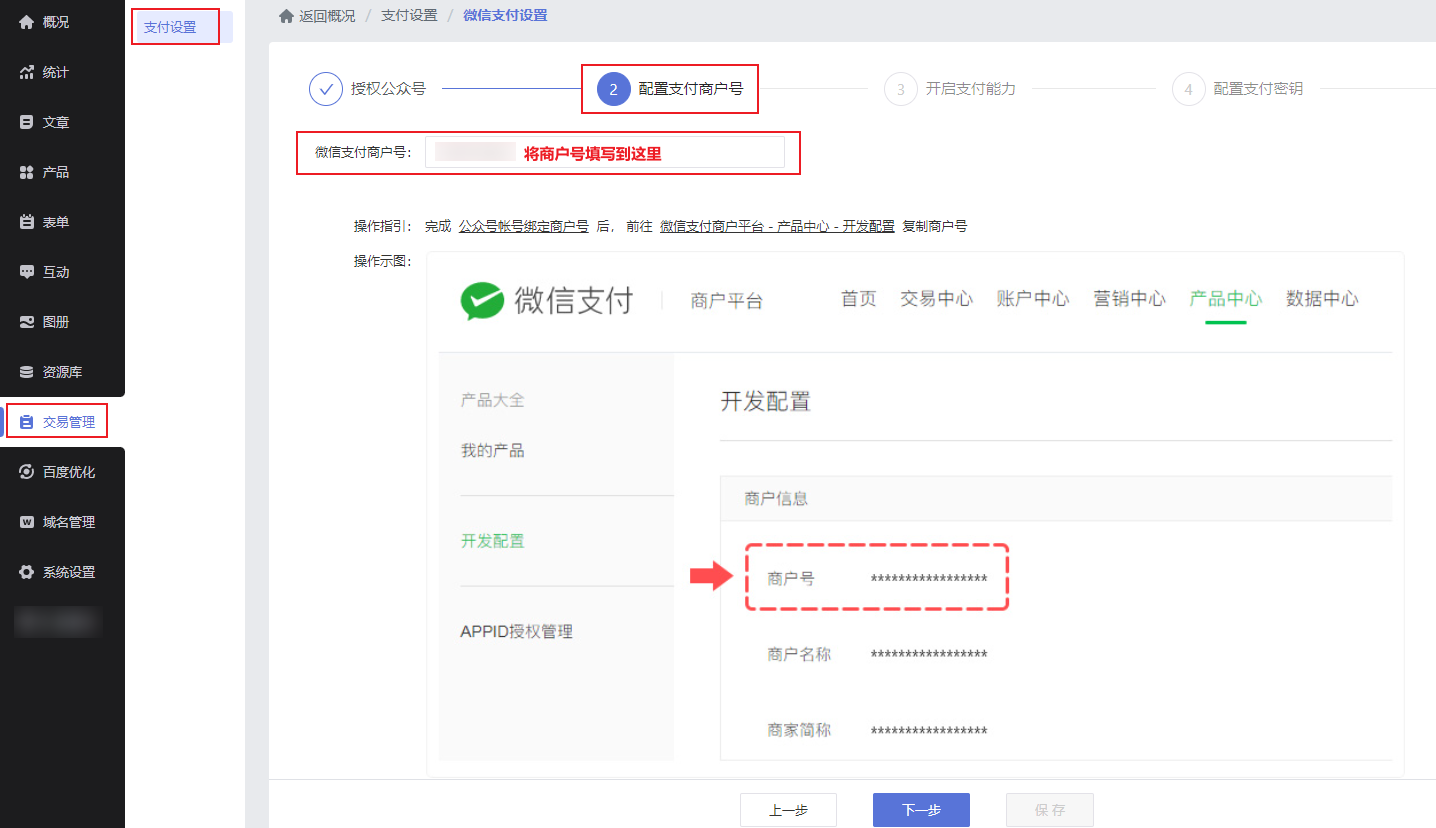Click the 下一步 button

[x=921, y=810]
